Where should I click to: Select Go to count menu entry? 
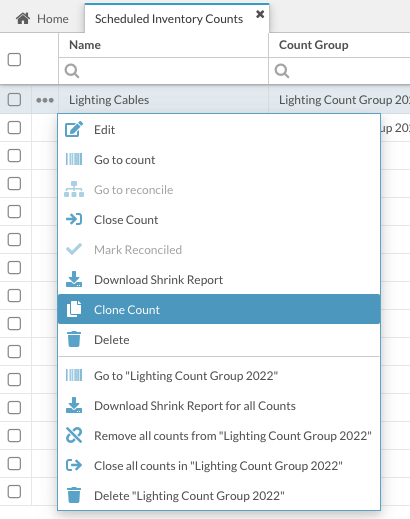pyautogui.click(x=219, y=160)
